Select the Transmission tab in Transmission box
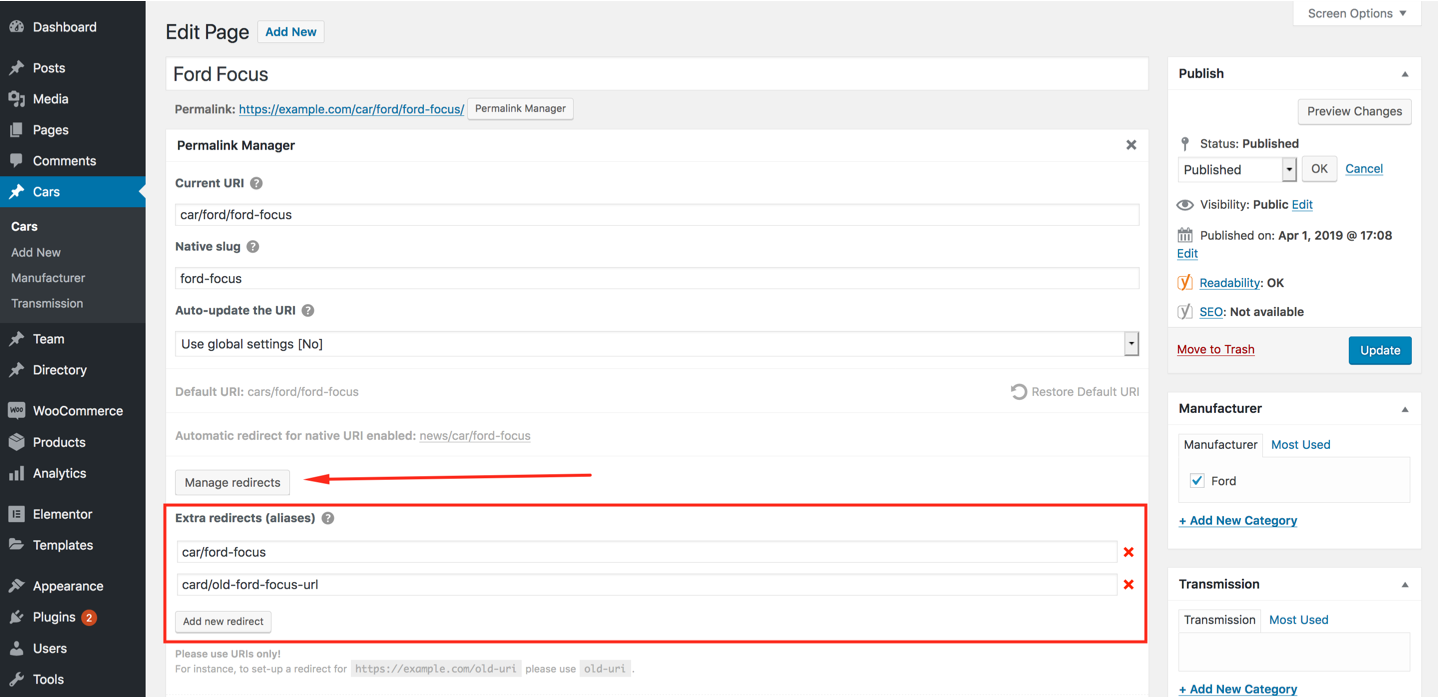1439x697 pixels. 1219,620
